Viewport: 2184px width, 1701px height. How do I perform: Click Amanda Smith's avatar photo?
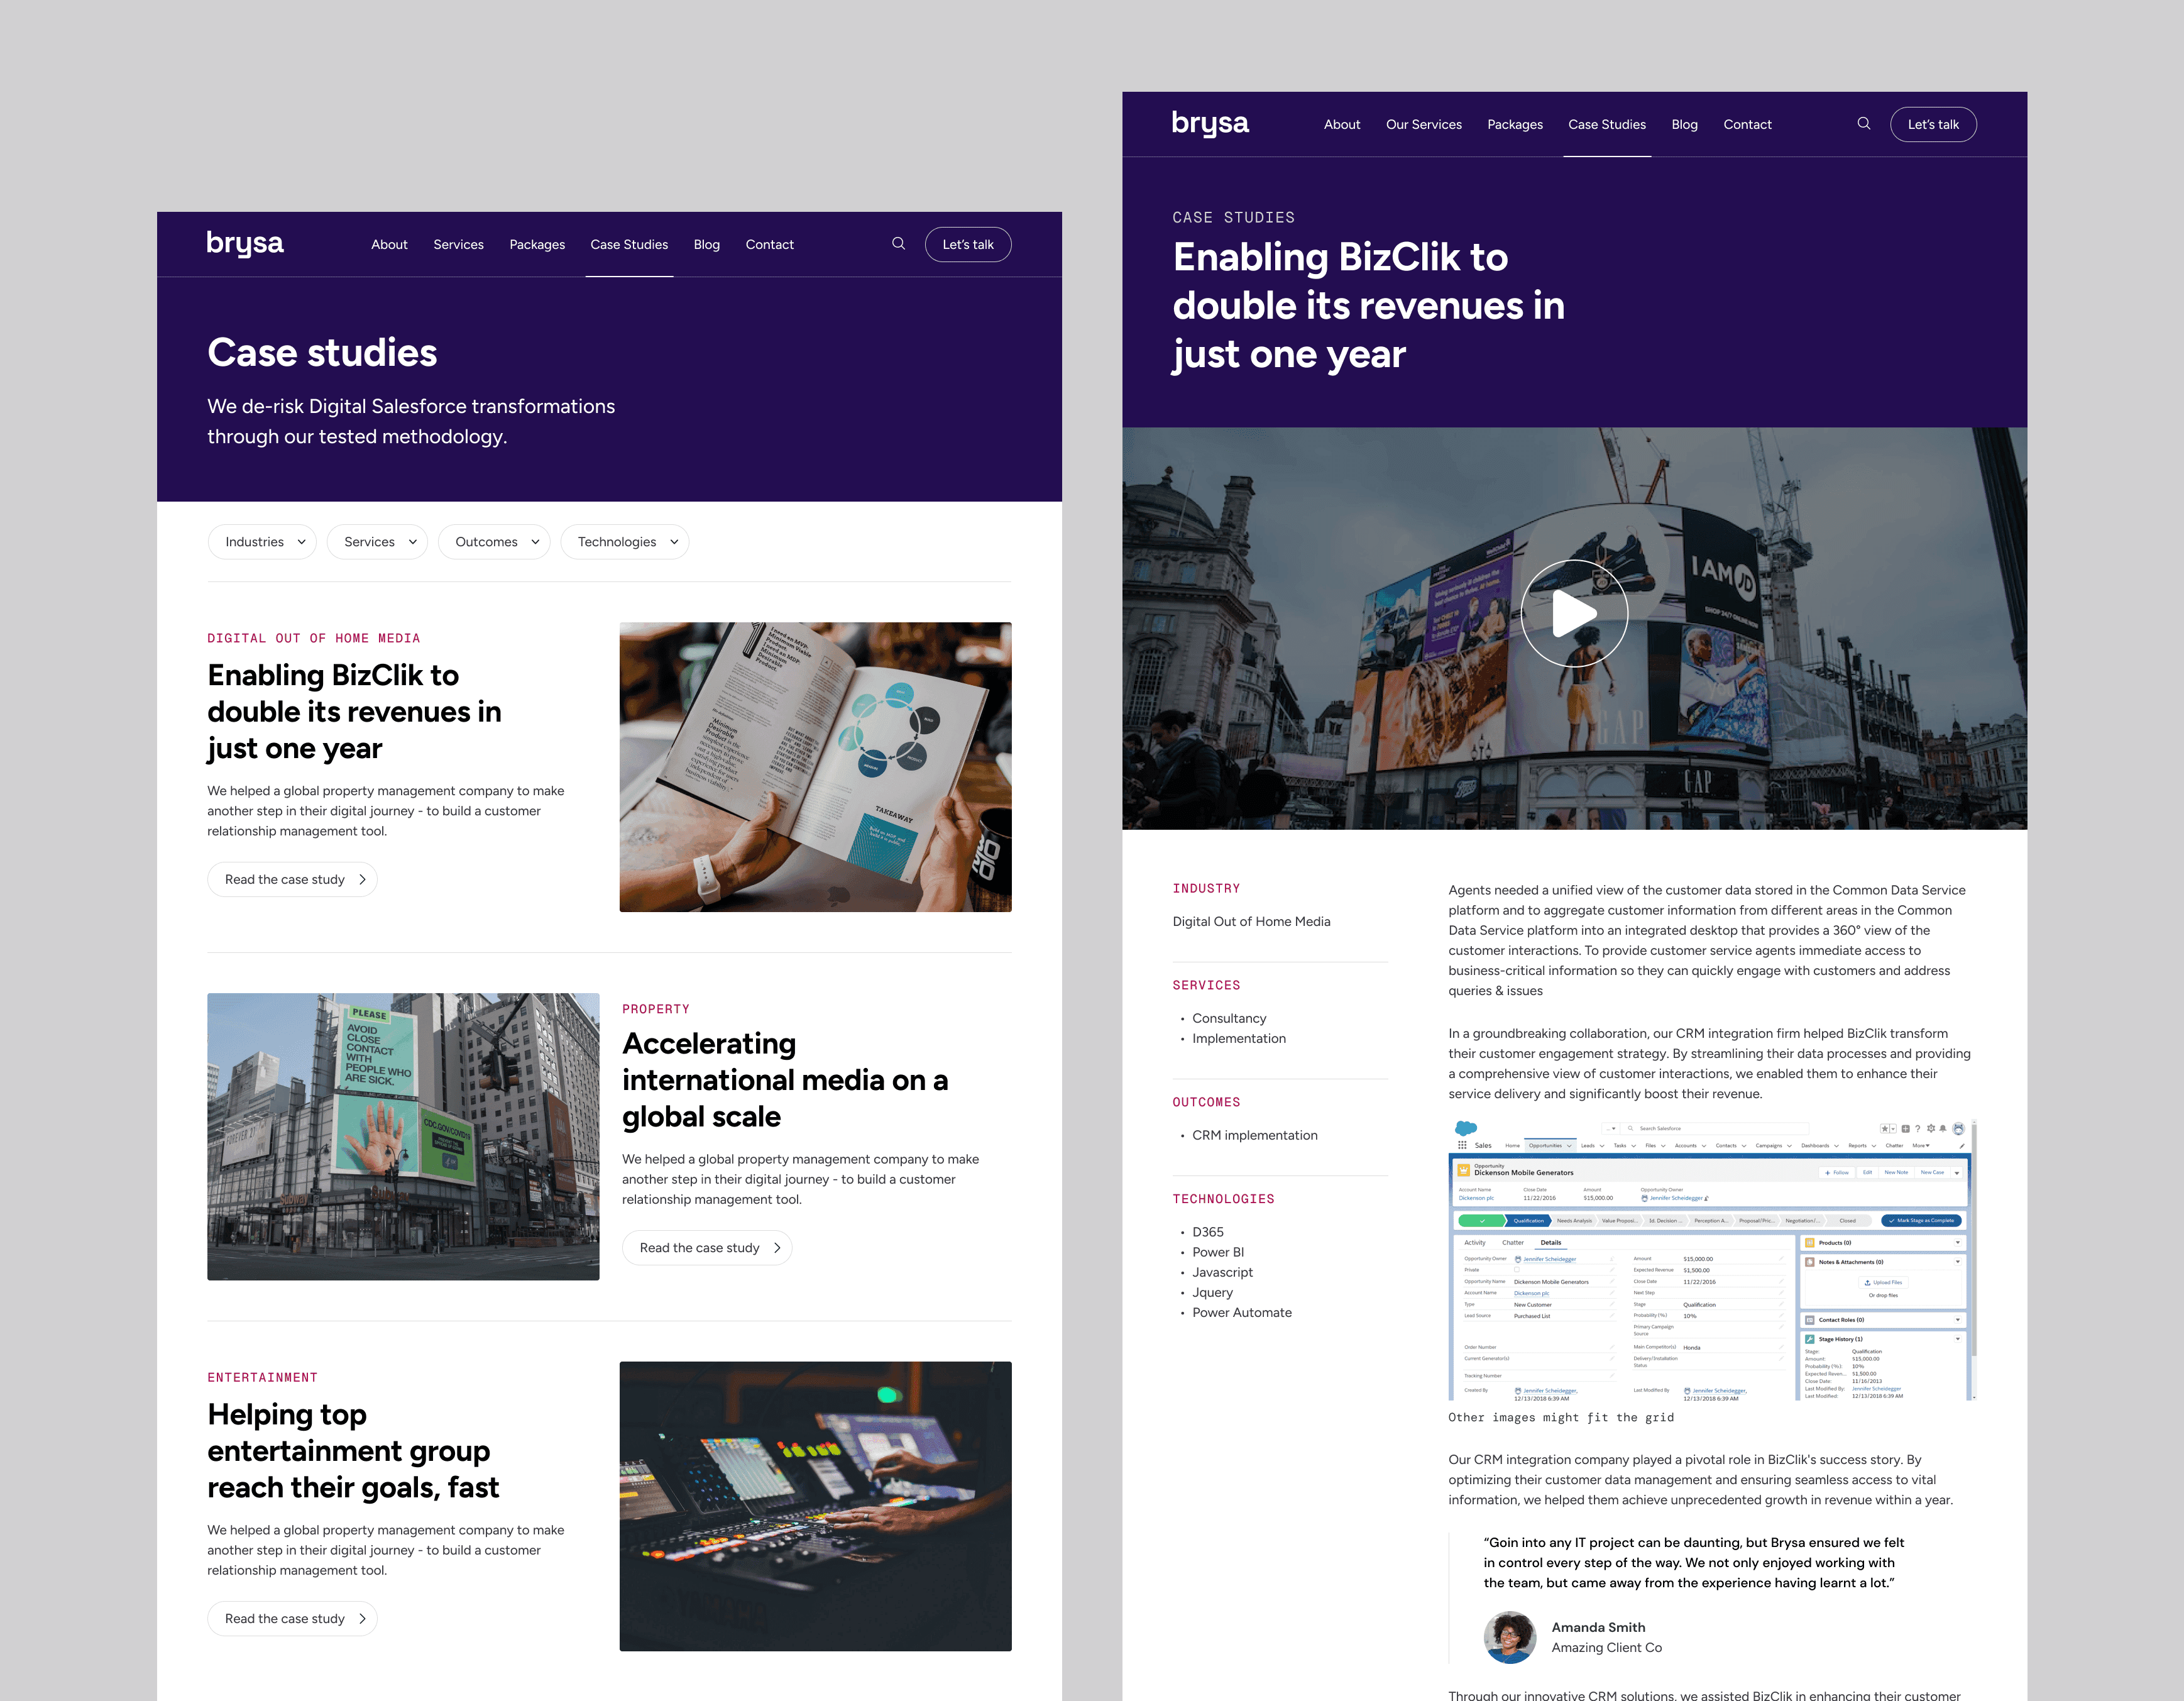1509,1637
